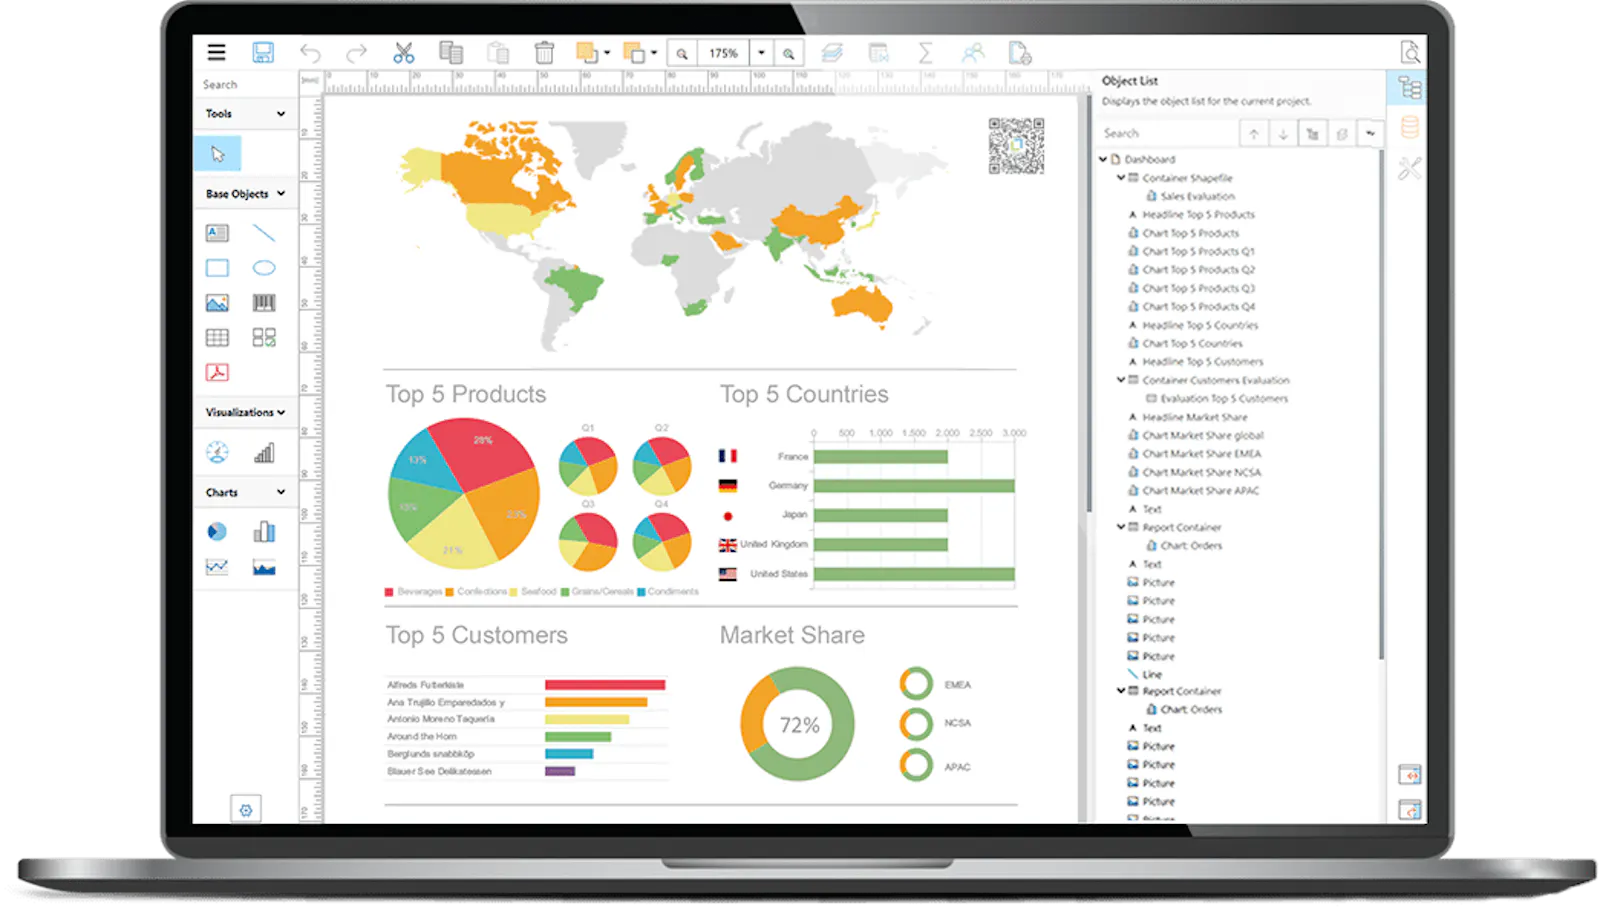
Task: Open the zoom level dropdown arrow
Action: tap(761, 54)
